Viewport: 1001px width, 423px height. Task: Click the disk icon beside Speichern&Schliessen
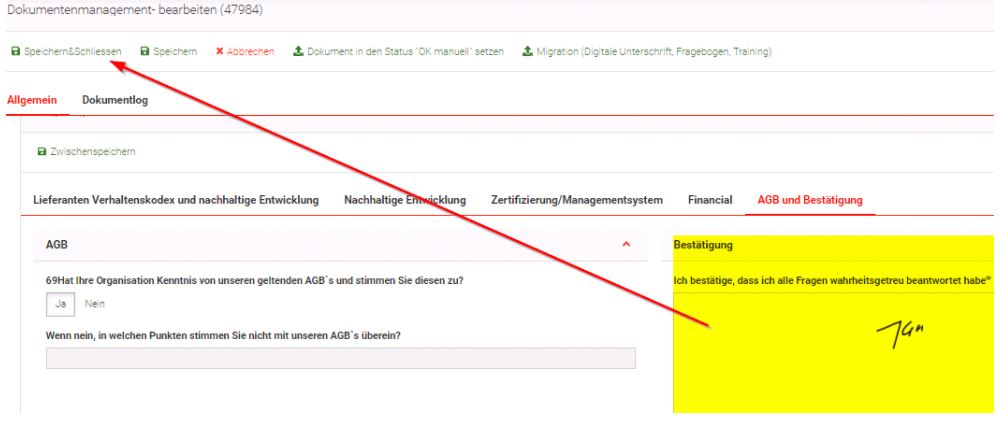(x=15, y=51)
